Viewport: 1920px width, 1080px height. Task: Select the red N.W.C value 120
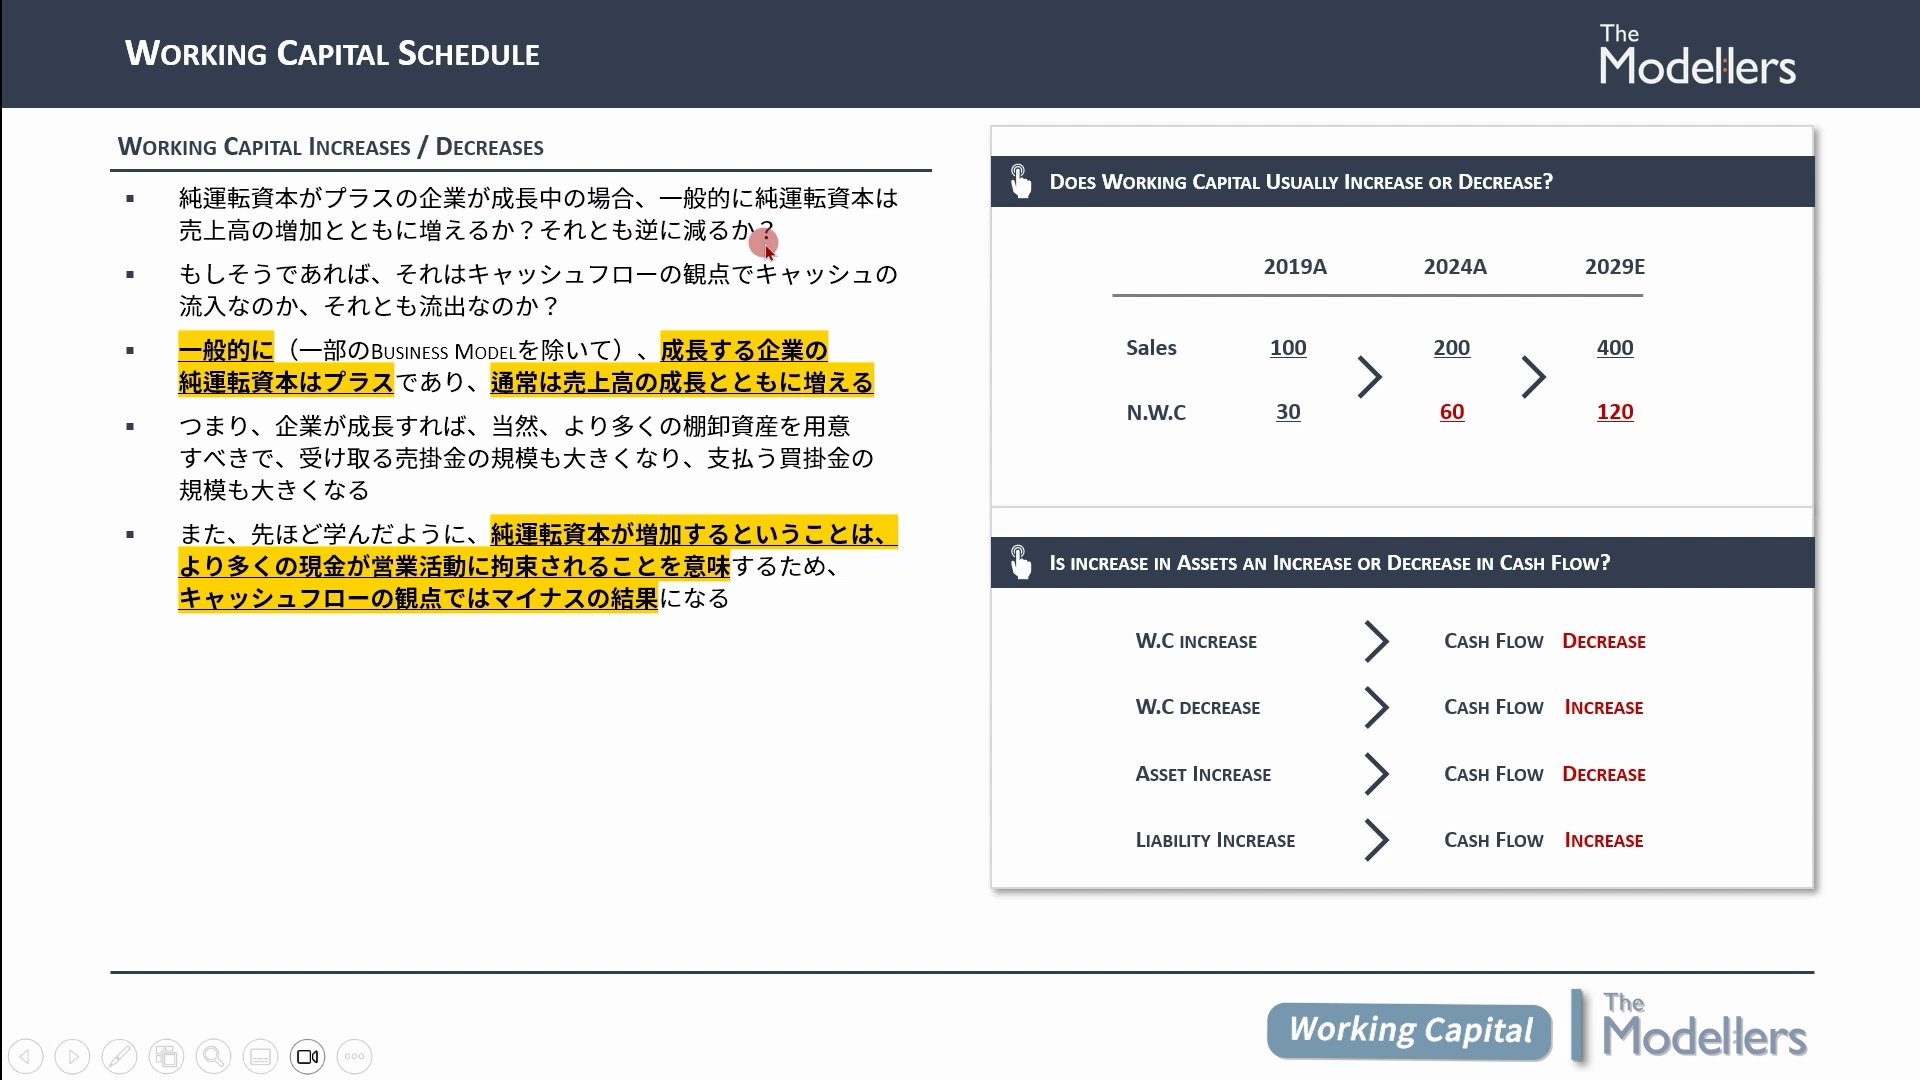pyautogui.click(x=1615, y=412)
